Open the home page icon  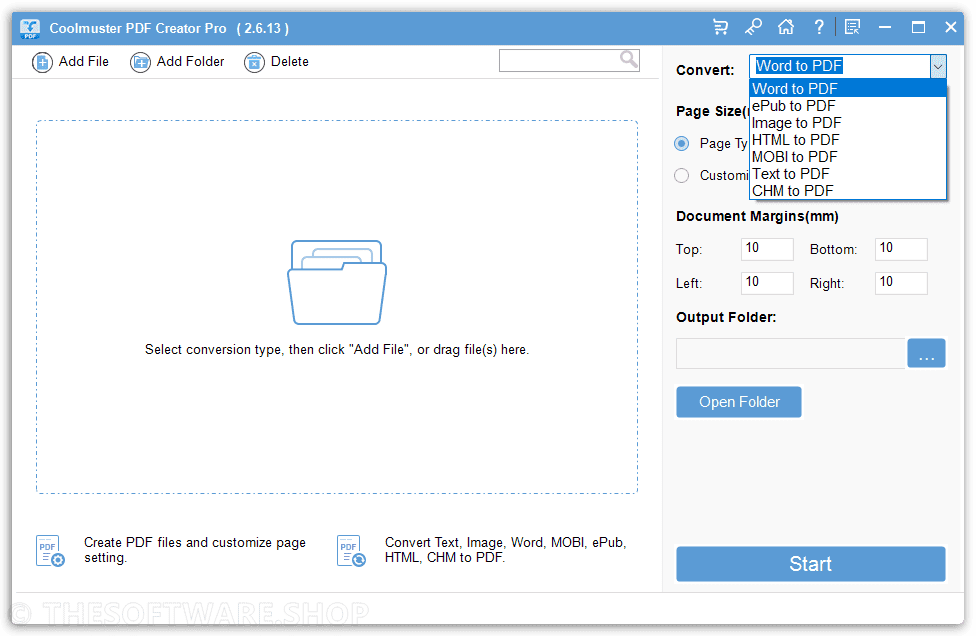(x=786, y=27)
